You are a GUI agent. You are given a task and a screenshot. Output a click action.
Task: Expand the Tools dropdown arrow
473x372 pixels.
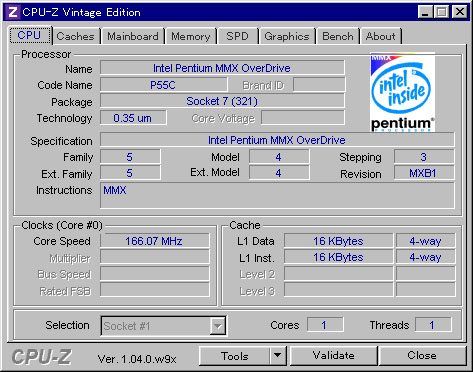pyautogui.click(x=278, y=356)
